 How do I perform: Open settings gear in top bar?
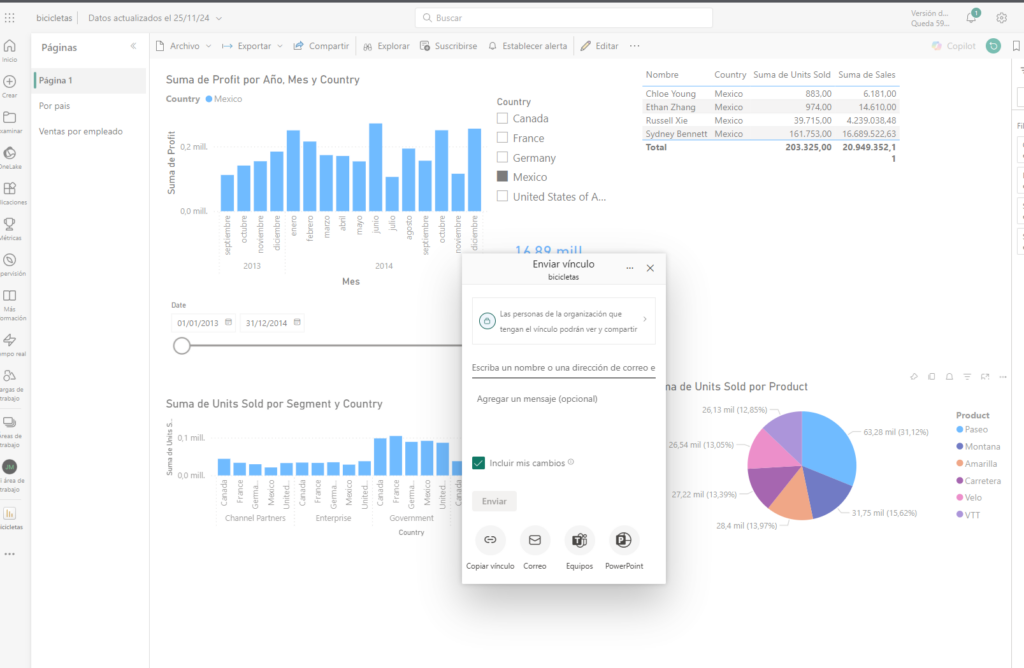tap(1001, 17)
